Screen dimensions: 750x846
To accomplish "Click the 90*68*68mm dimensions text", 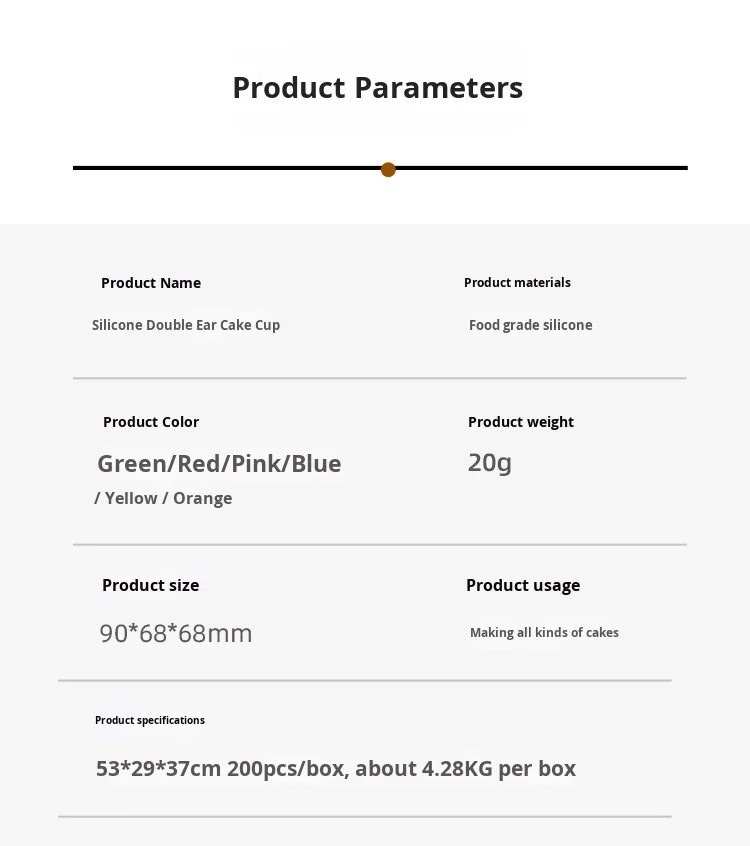I will [176, 633].
